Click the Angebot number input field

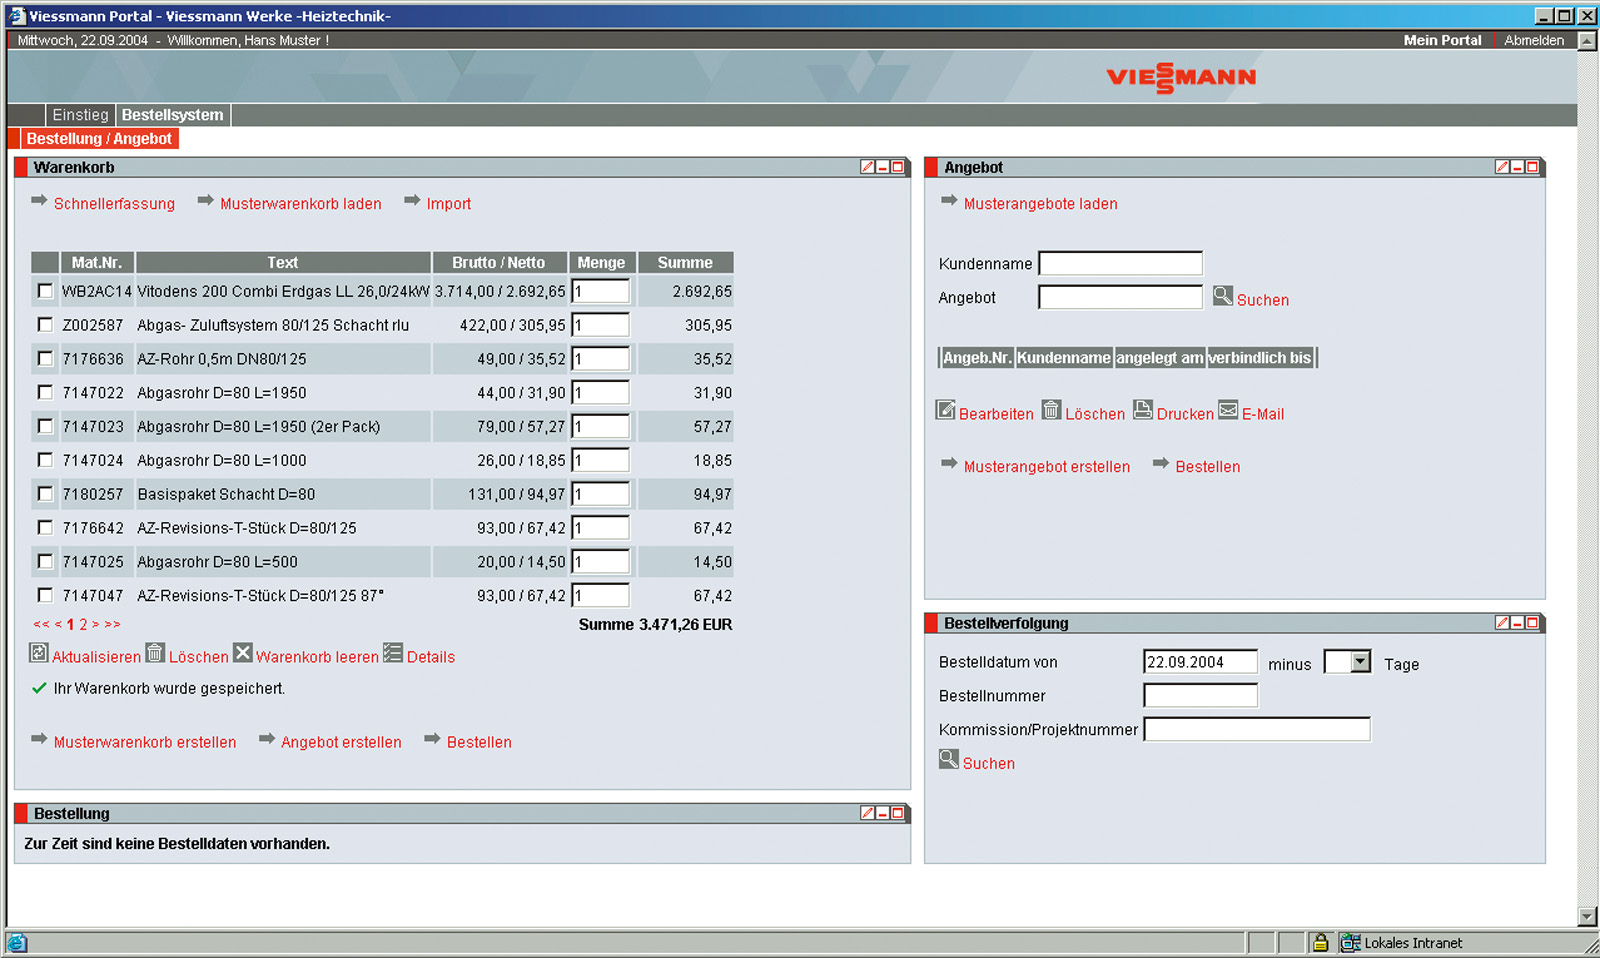pos(1121,297)
